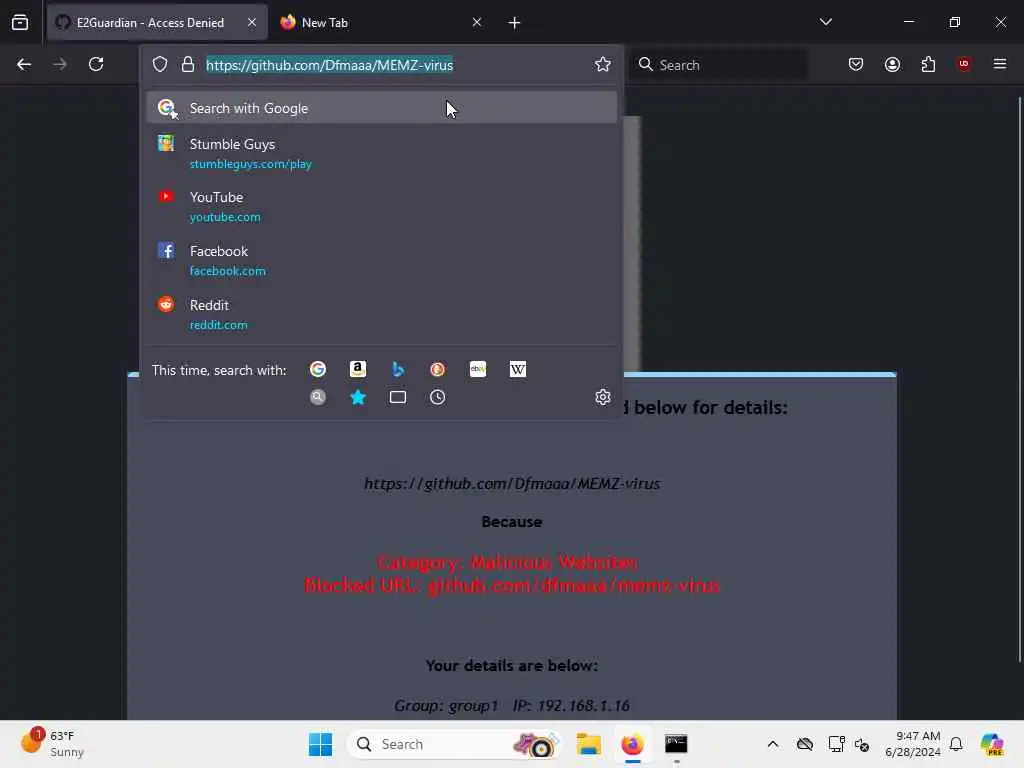Viewport: 1024px width, 768px height.
Task: Go back to previous page
Action: 24,64
